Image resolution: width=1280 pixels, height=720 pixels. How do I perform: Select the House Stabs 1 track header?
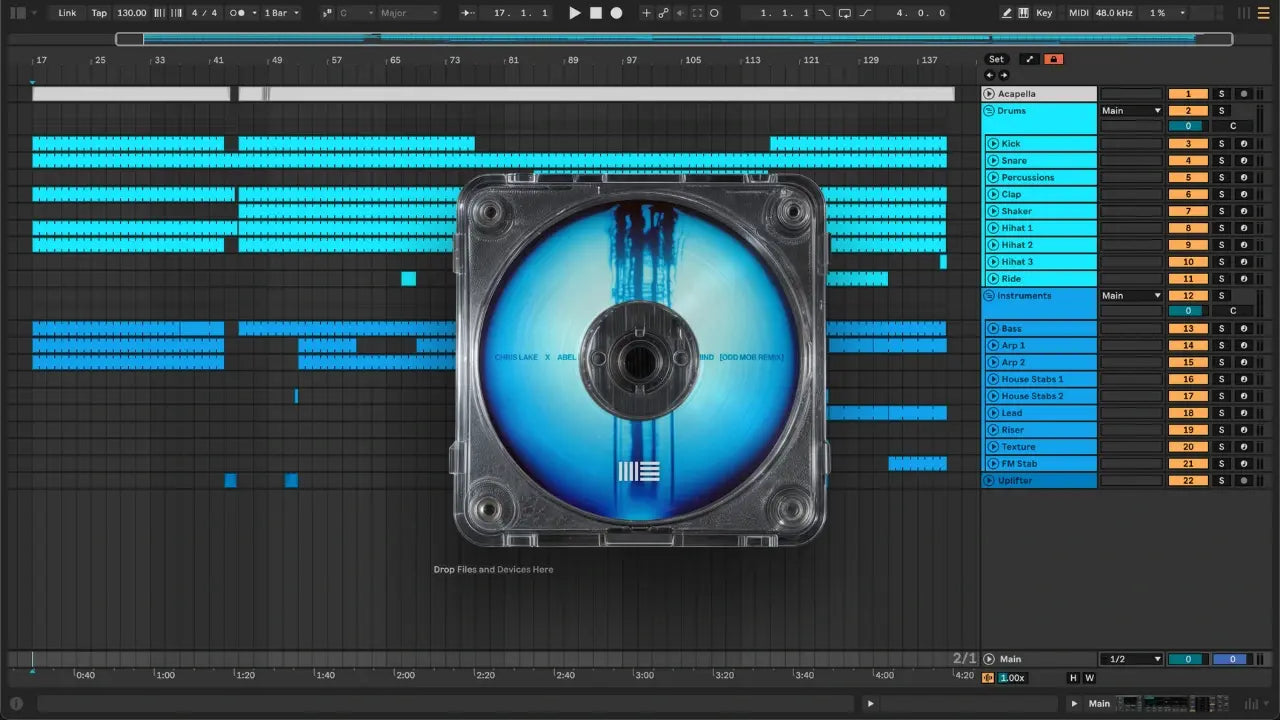pyautogui.click(x=1041, y=380)
